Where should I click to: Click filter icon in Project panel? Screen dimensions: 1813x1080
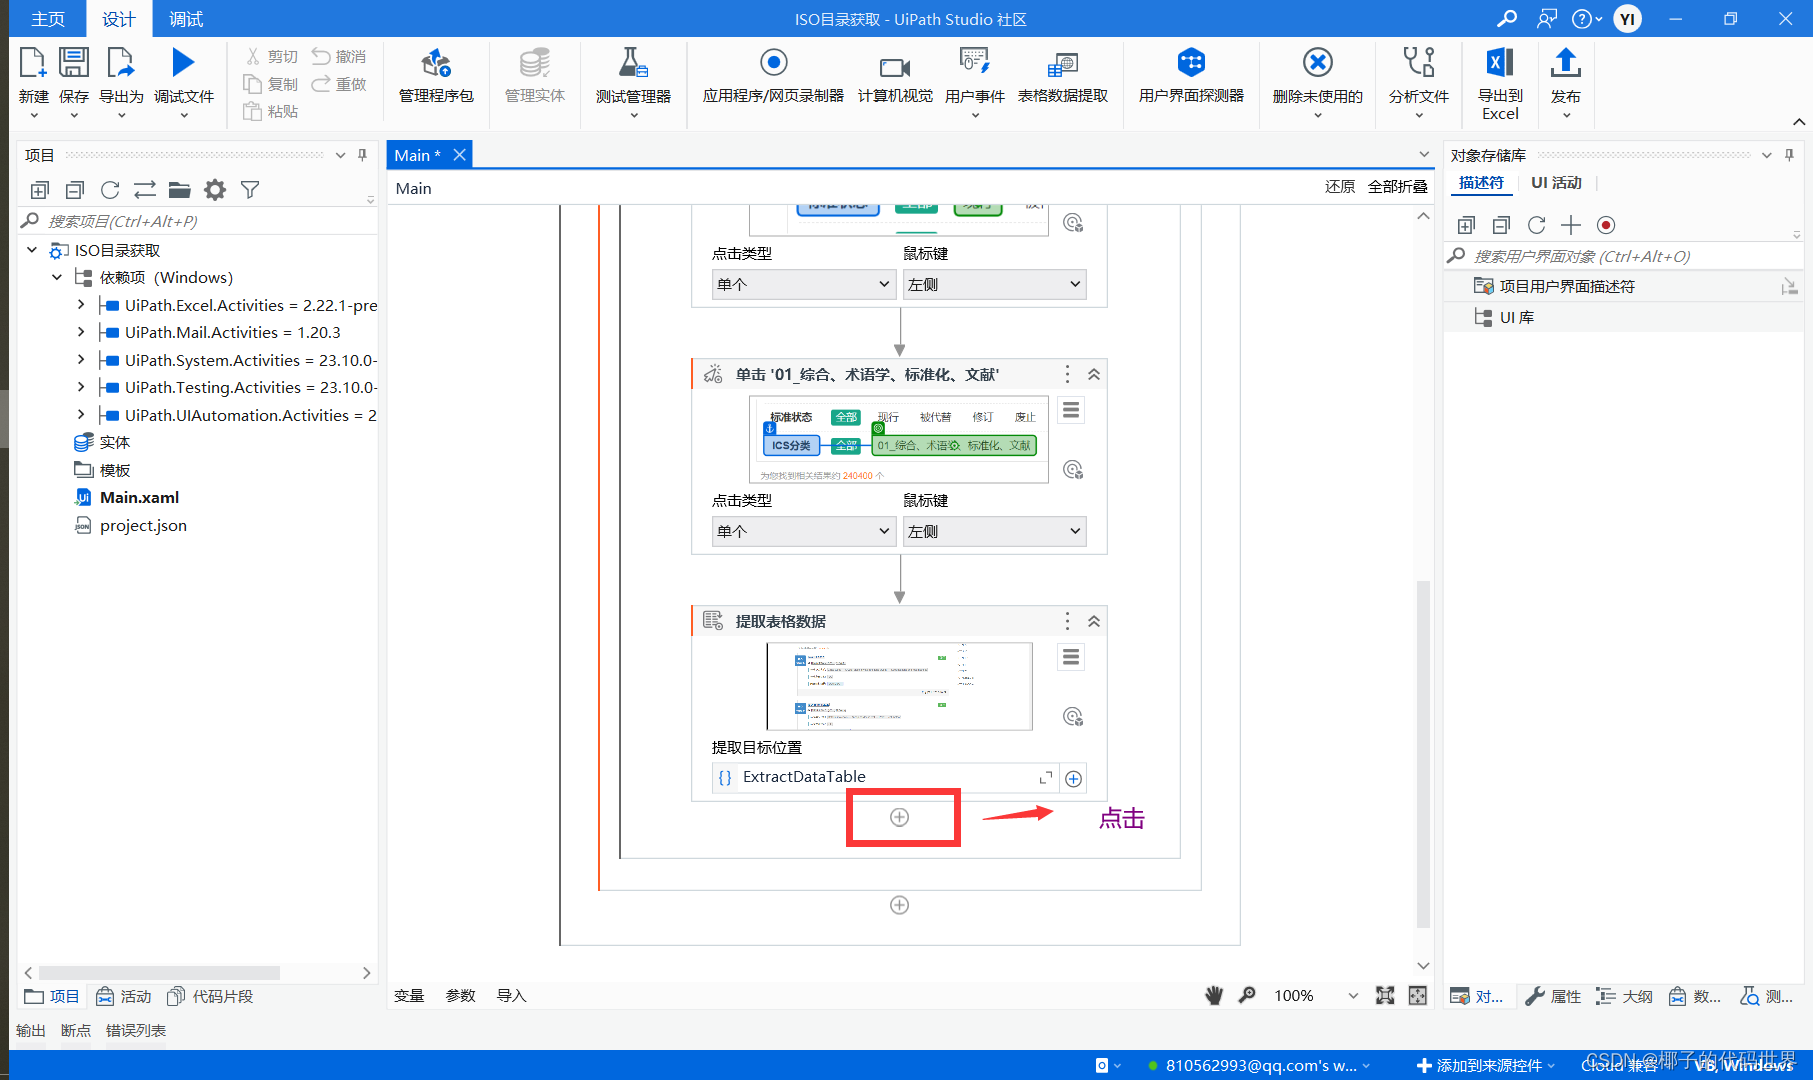tap(250, 190)
